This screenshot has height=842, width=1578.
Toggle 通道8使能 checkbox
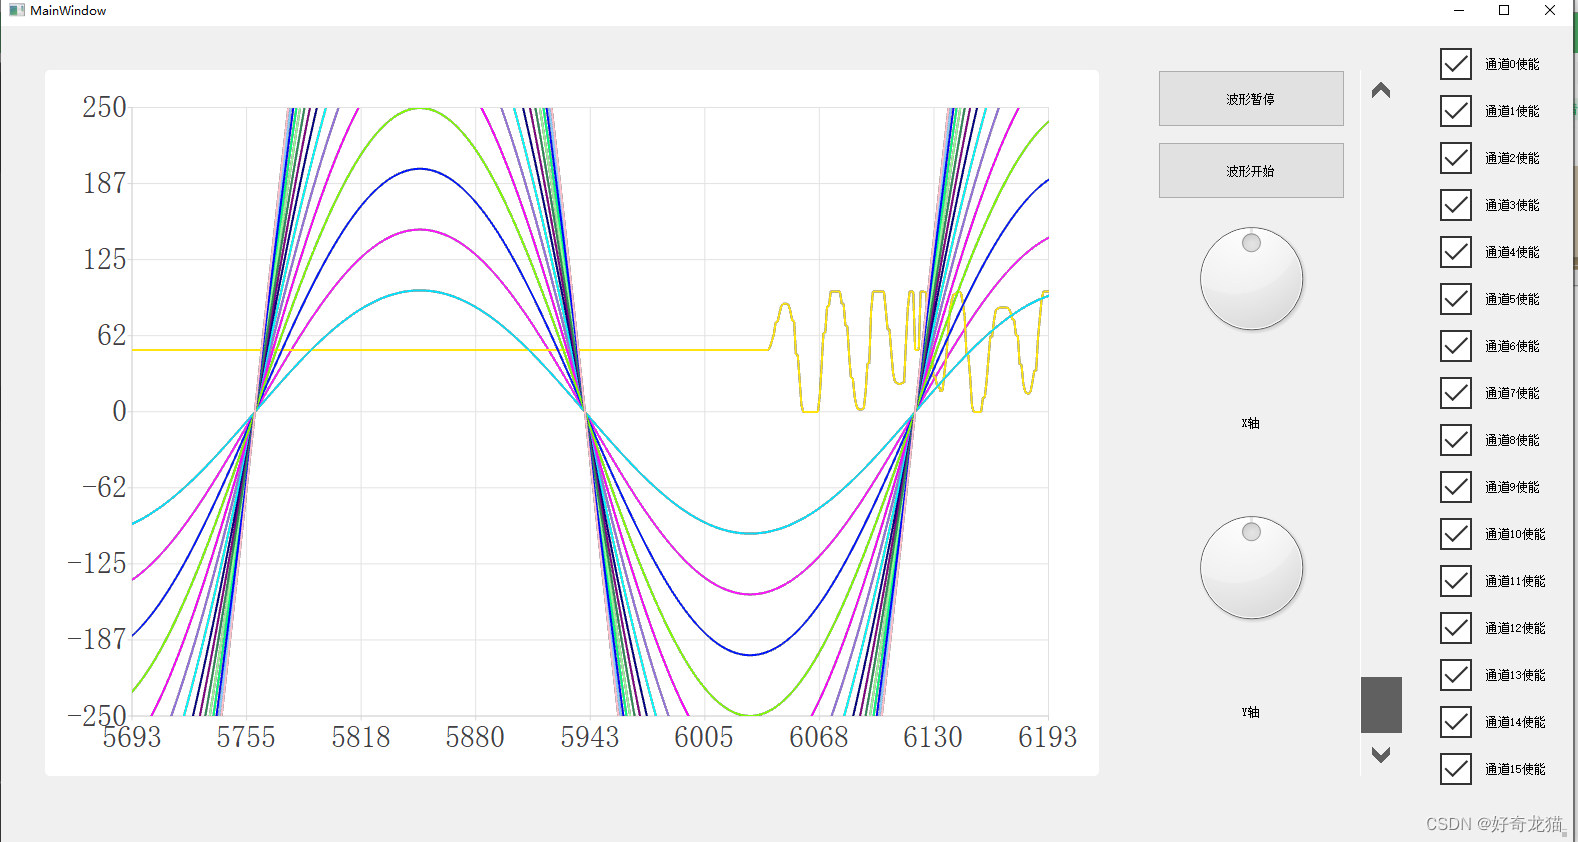(x=1456, y=440)
